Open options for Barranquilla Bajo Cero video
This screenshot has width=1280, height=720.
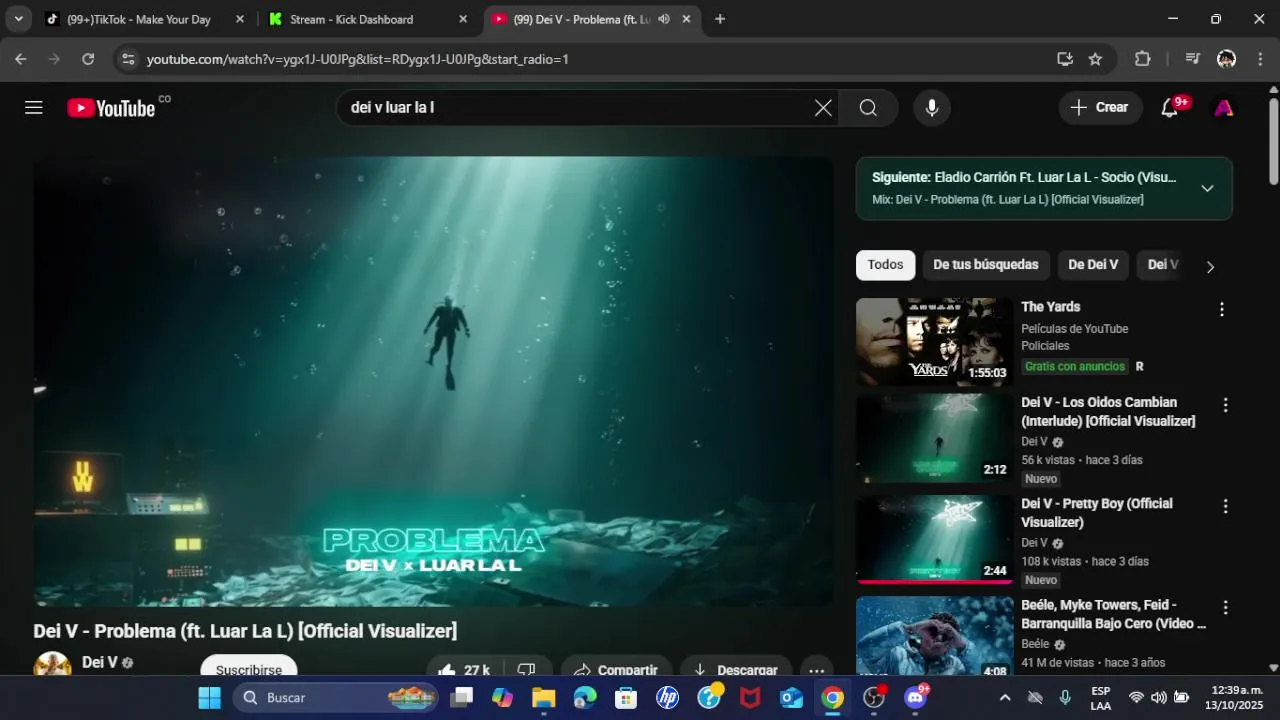pyautogui.click(x=1225, y=608)
